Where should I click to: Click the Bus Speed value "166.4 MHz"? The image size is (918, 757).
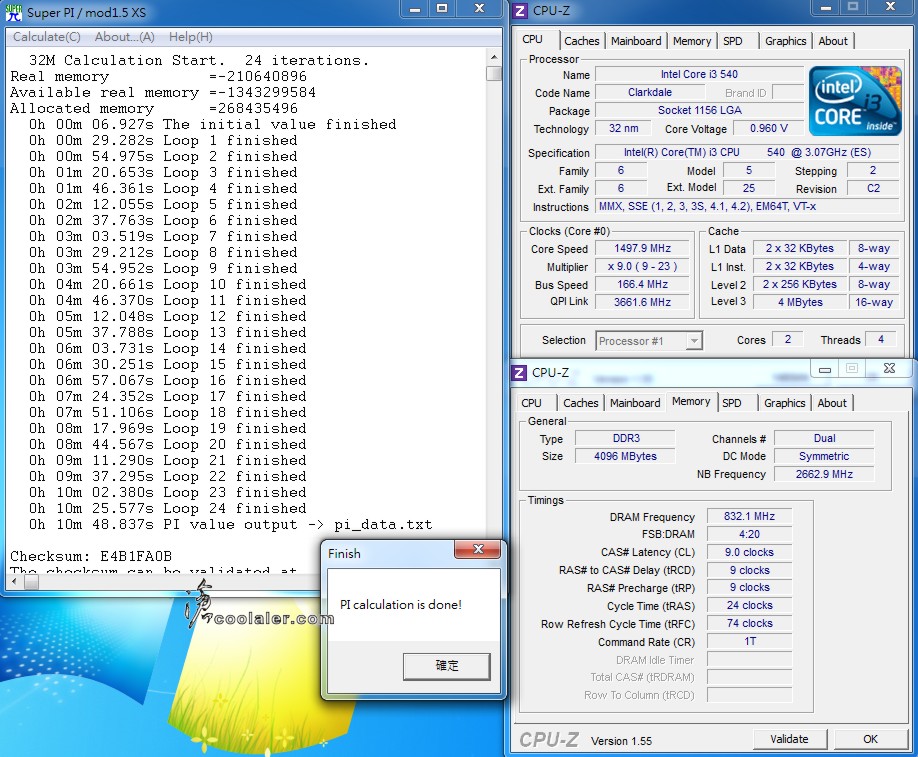pos(642,284)
